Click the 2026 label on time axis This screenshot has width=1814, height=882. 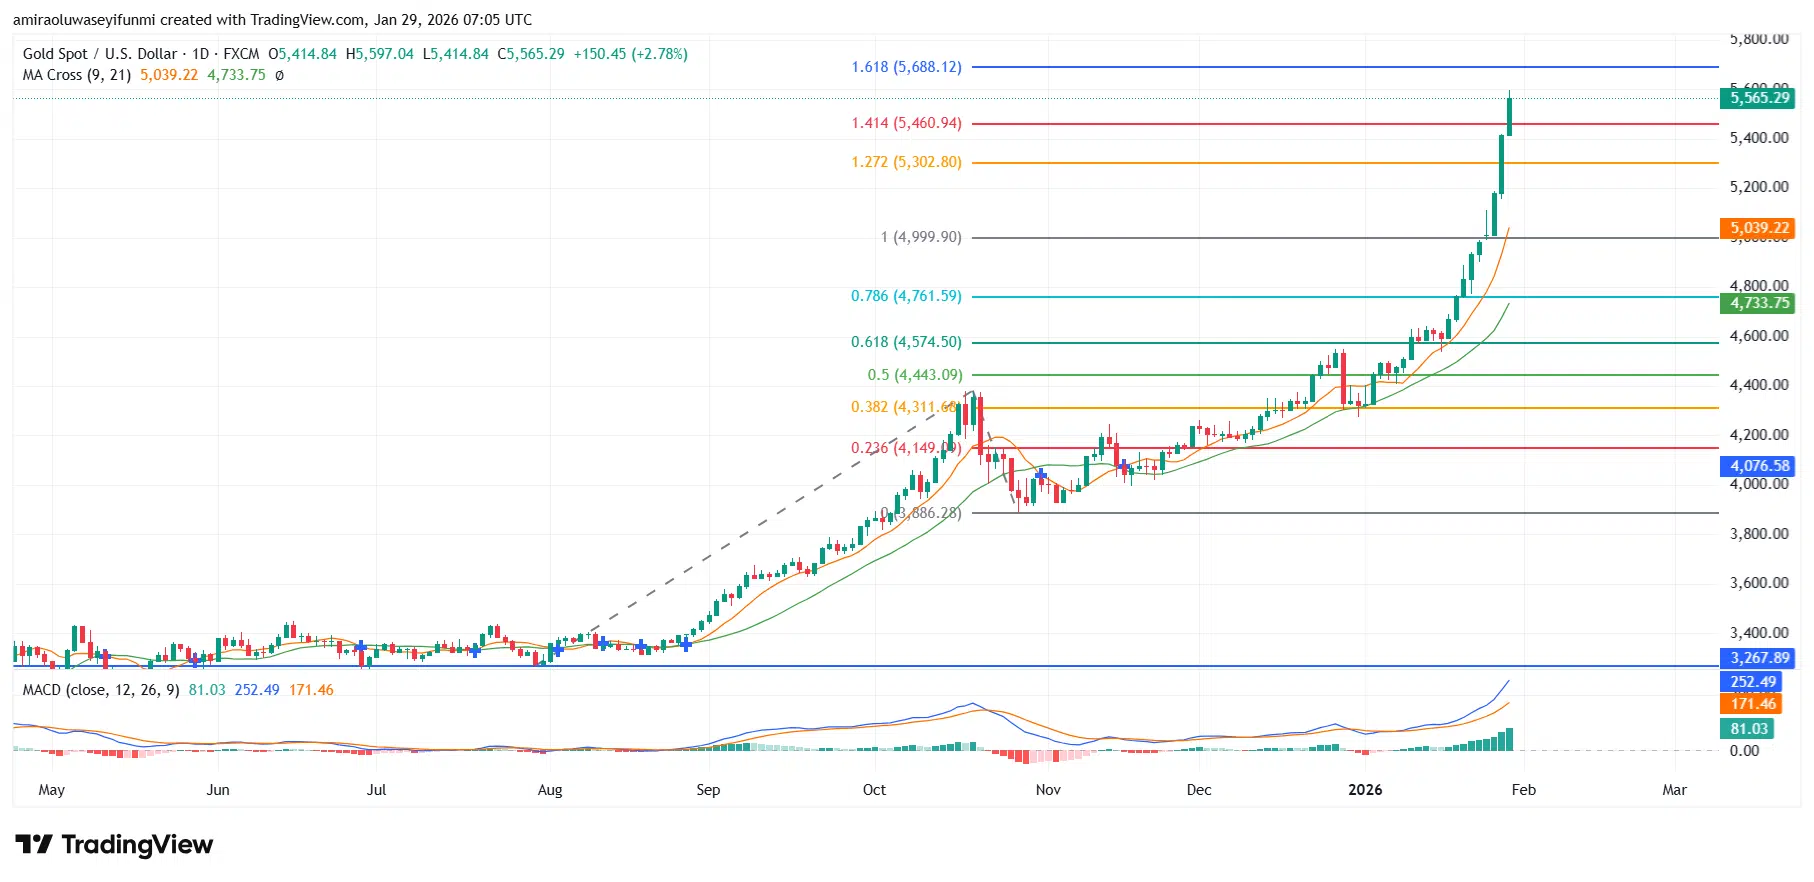pos(1364,790)
